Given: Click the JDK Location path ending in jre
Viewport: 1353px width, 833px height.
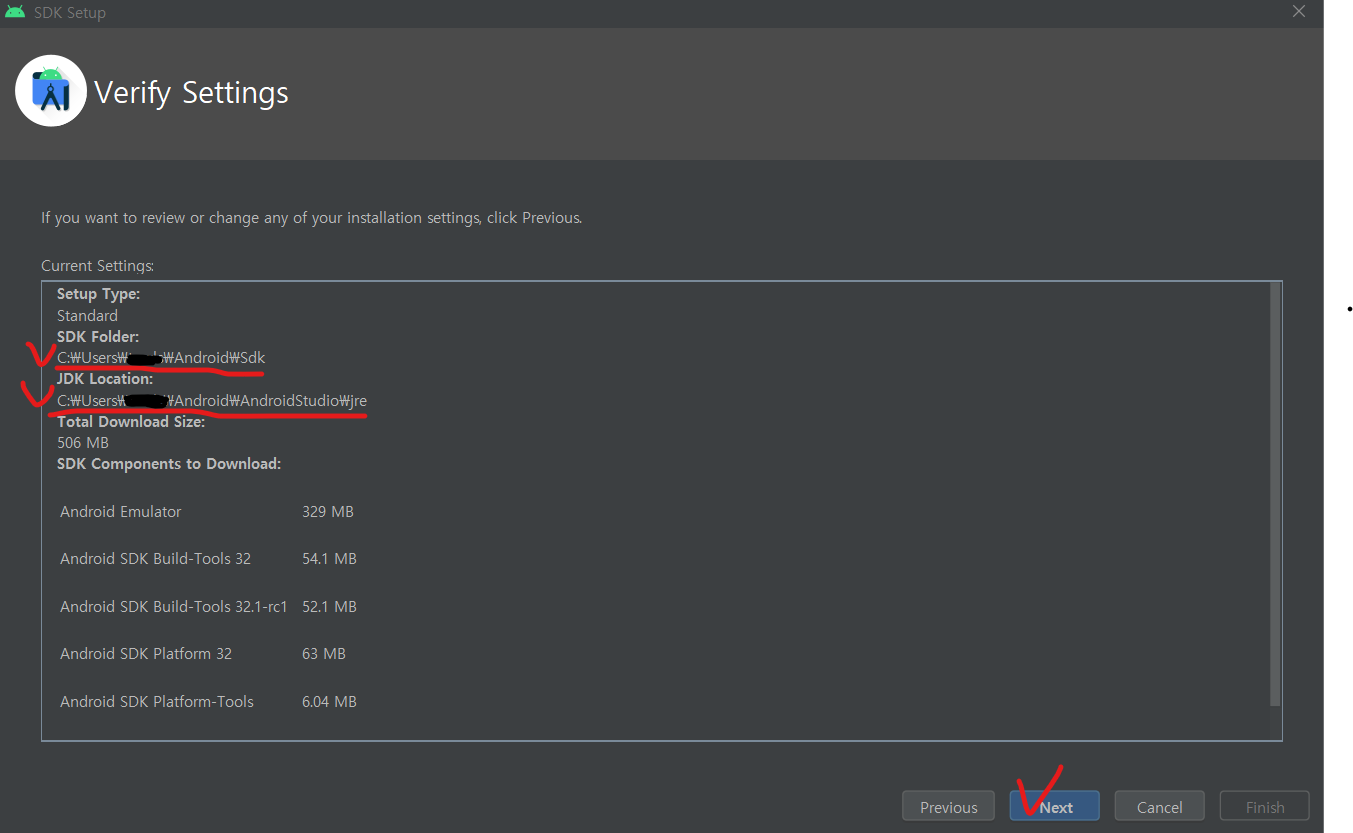Looking at the screenshot, I should pos(212,400).
